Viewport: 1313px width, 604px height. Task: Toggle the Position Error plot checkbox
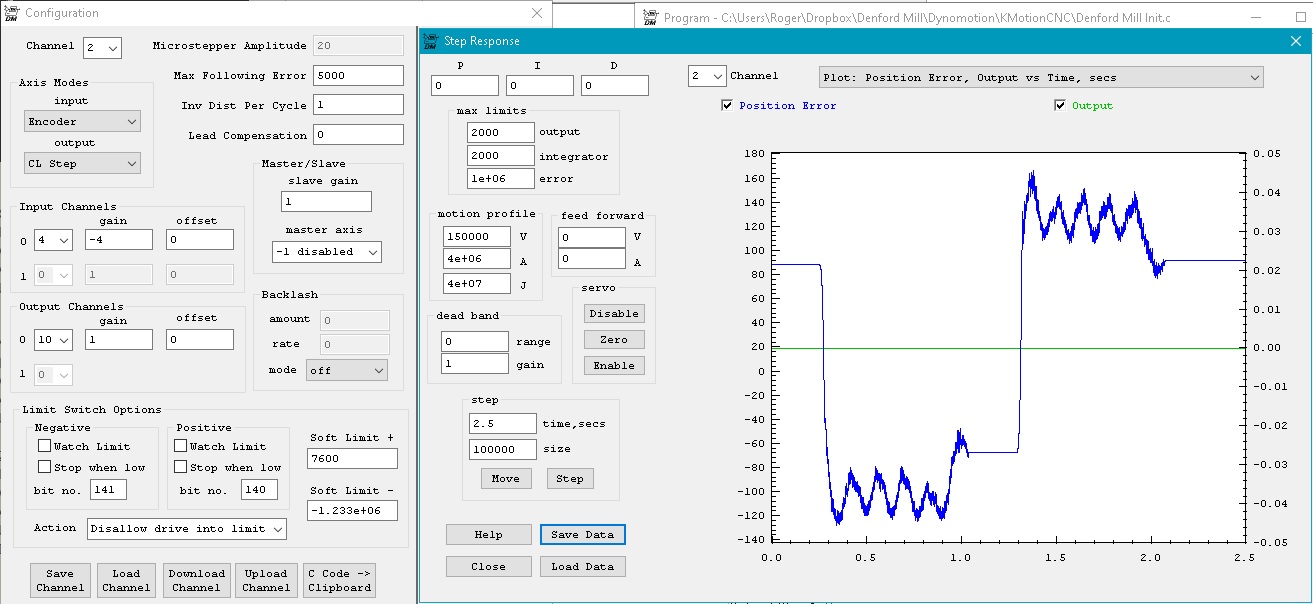click(x=727, y=106)
